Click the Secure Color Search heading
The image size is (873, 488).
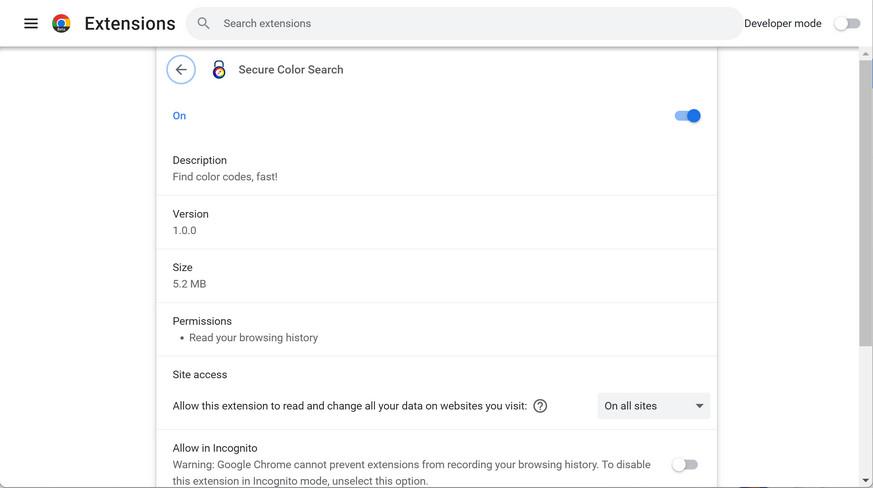pos(291,69)
